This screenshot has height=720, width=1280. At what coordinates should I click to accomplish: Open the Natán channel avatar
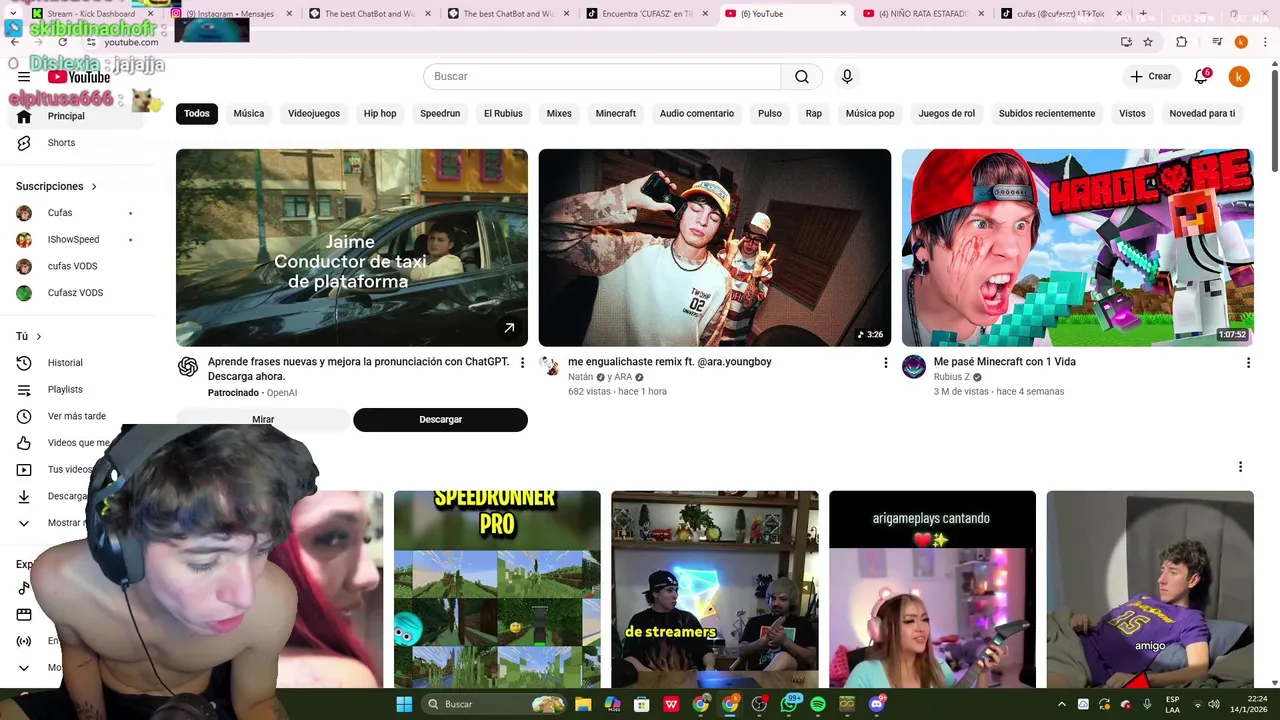pyautogui.click(x=550, y=367)
